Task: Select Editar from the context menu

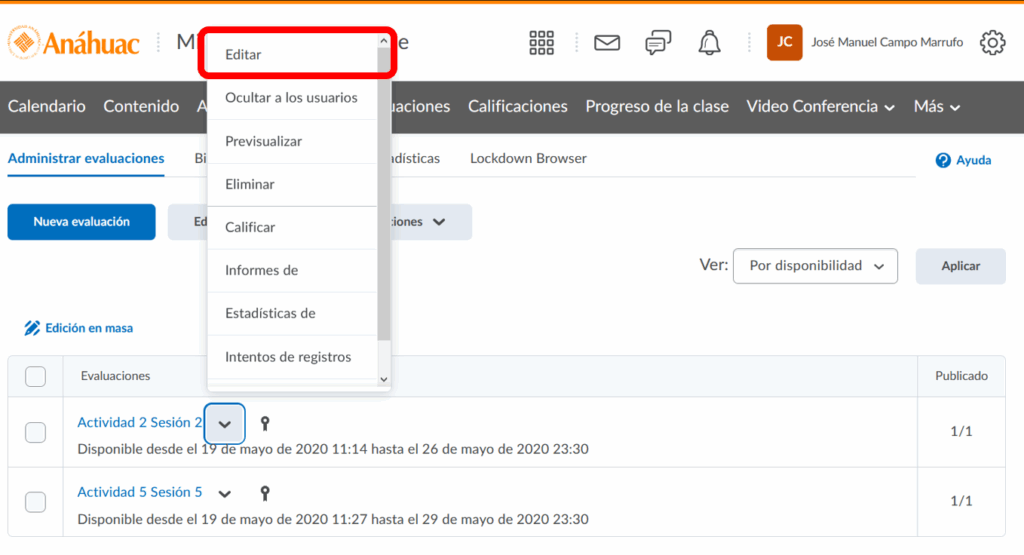Action: pos(243,55)
